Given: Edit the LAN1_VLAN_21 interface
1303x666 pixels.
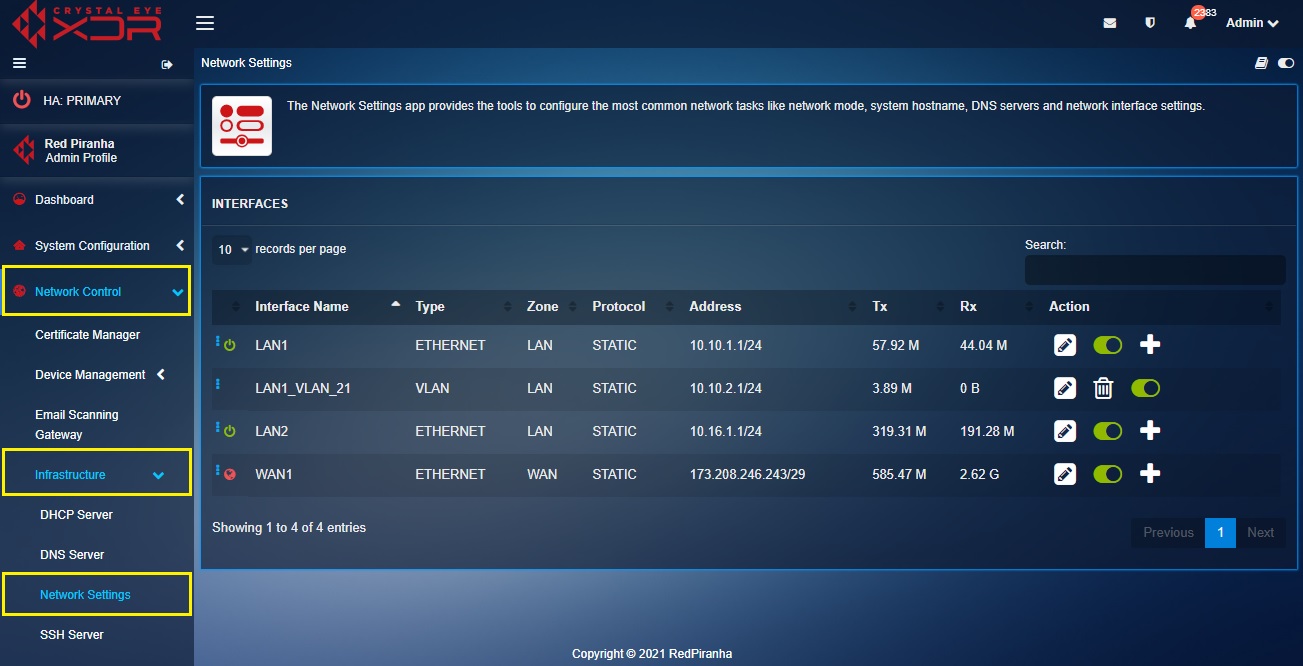Looking at the screenshot, I should click(x=1065, y=388).
